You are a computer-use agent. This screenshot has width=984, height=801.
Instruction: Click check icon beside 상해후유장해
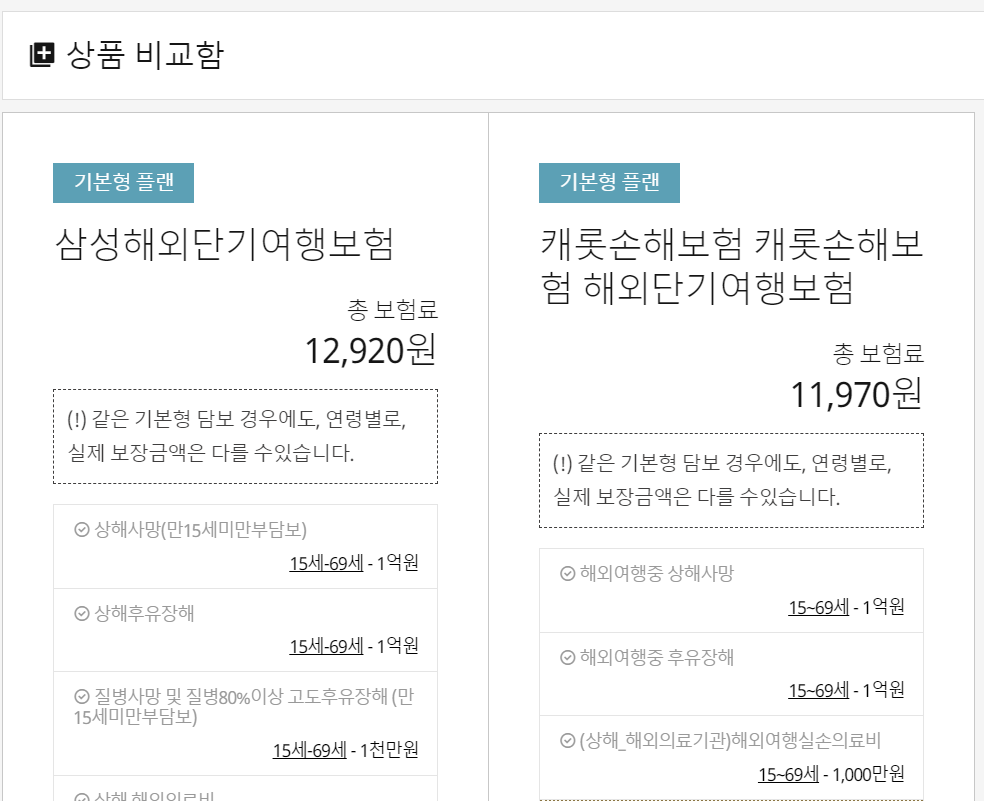82,613
